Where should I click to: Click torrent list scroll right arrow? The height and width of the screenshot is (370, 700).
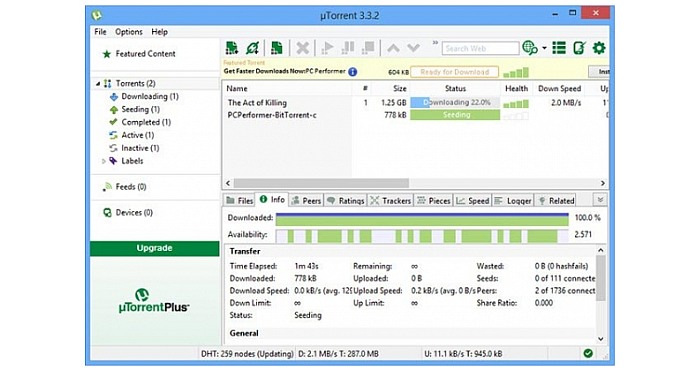point(603,183)
